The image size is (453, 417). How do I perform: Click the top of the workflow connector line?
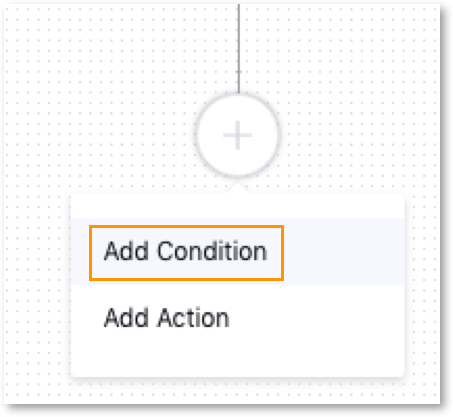pos(239,10)
